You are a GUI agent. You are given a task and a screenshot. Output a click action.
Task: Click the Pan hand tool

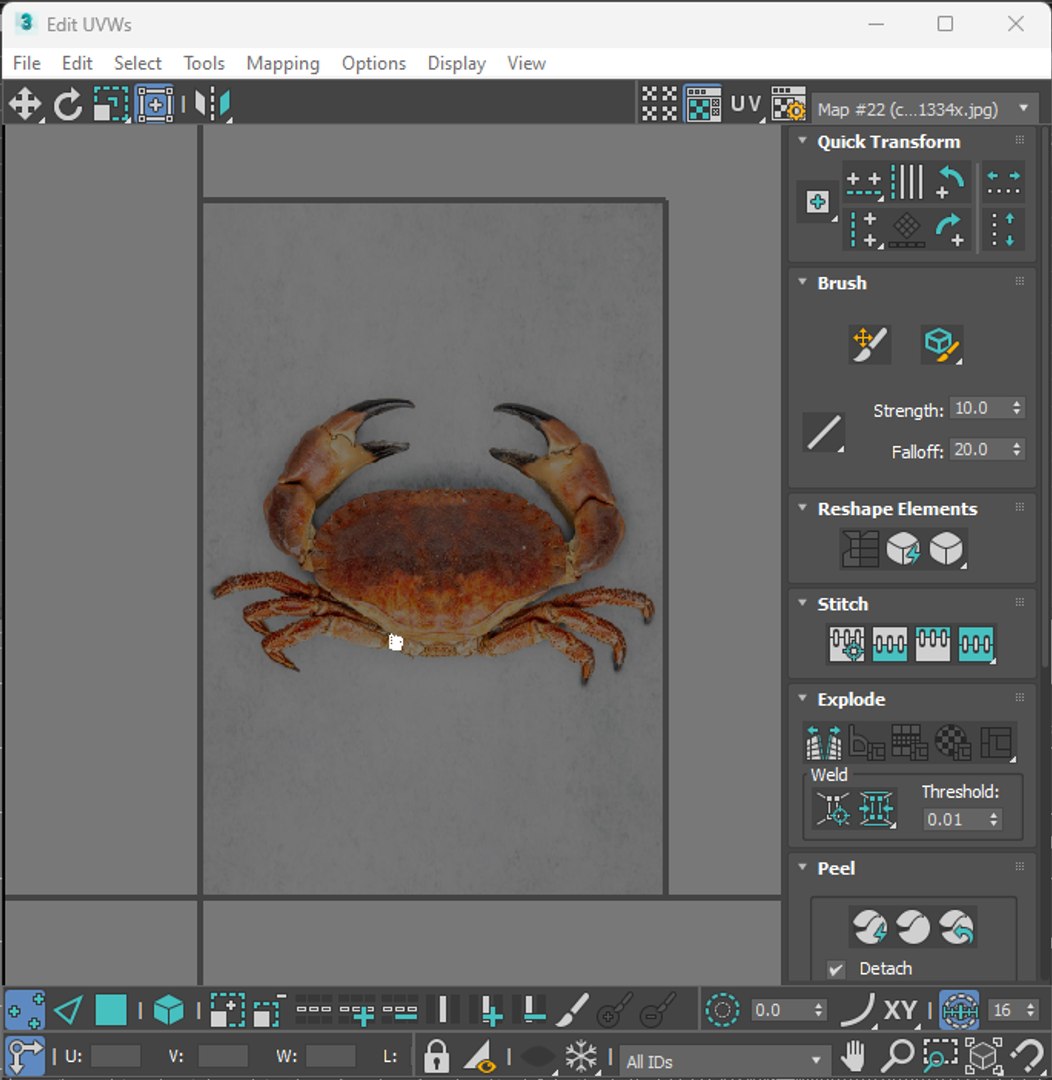click(x=854, y=1055)
